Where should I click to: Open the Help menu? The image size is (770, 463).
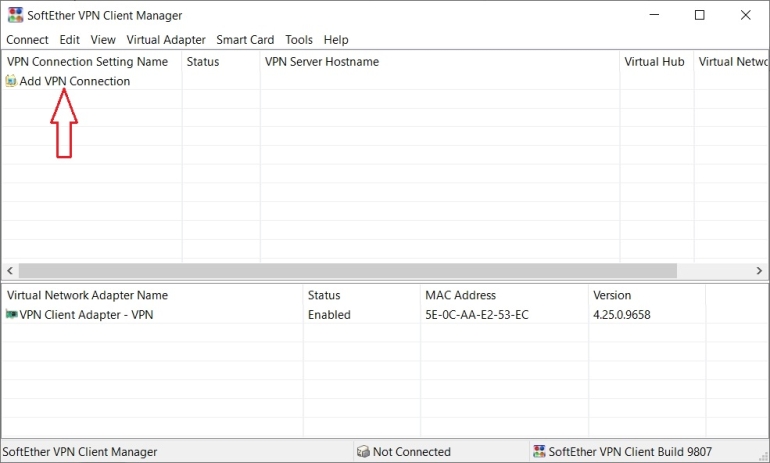click(336, 40)
